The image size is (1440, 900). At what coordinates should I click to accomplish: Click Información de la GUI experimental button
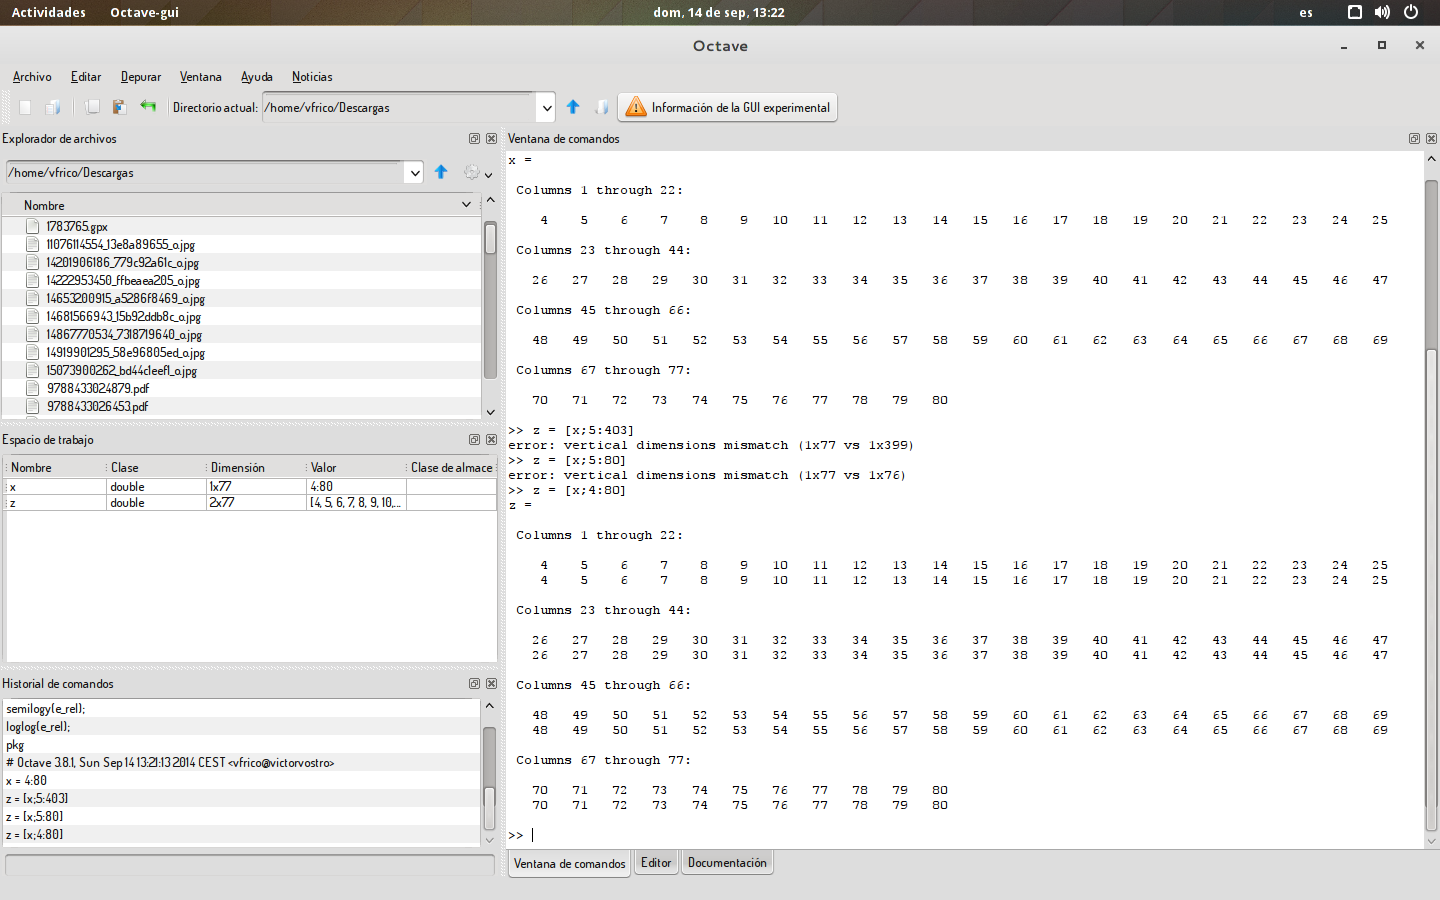click(x=728, y=107)
